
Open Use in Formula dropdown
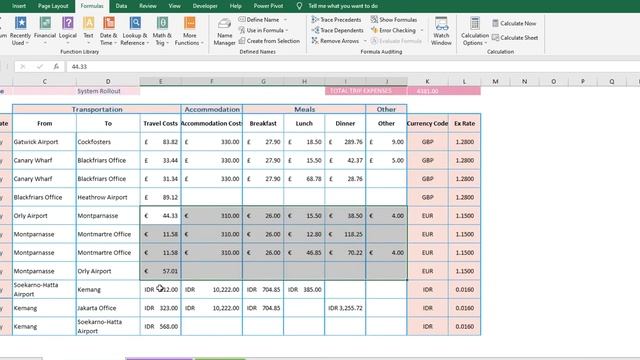click(x=263, y=30)
